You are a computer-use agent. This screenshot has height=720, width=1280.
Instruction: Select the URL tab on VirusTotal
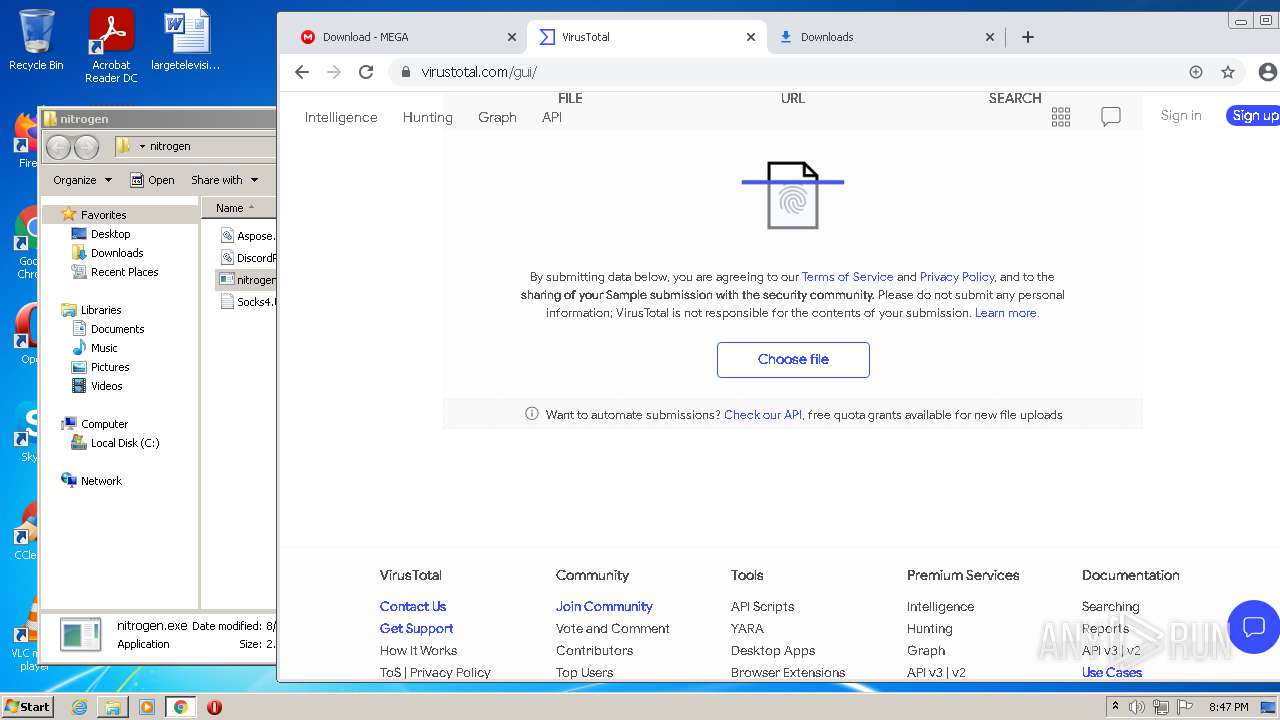pos(793,98)
